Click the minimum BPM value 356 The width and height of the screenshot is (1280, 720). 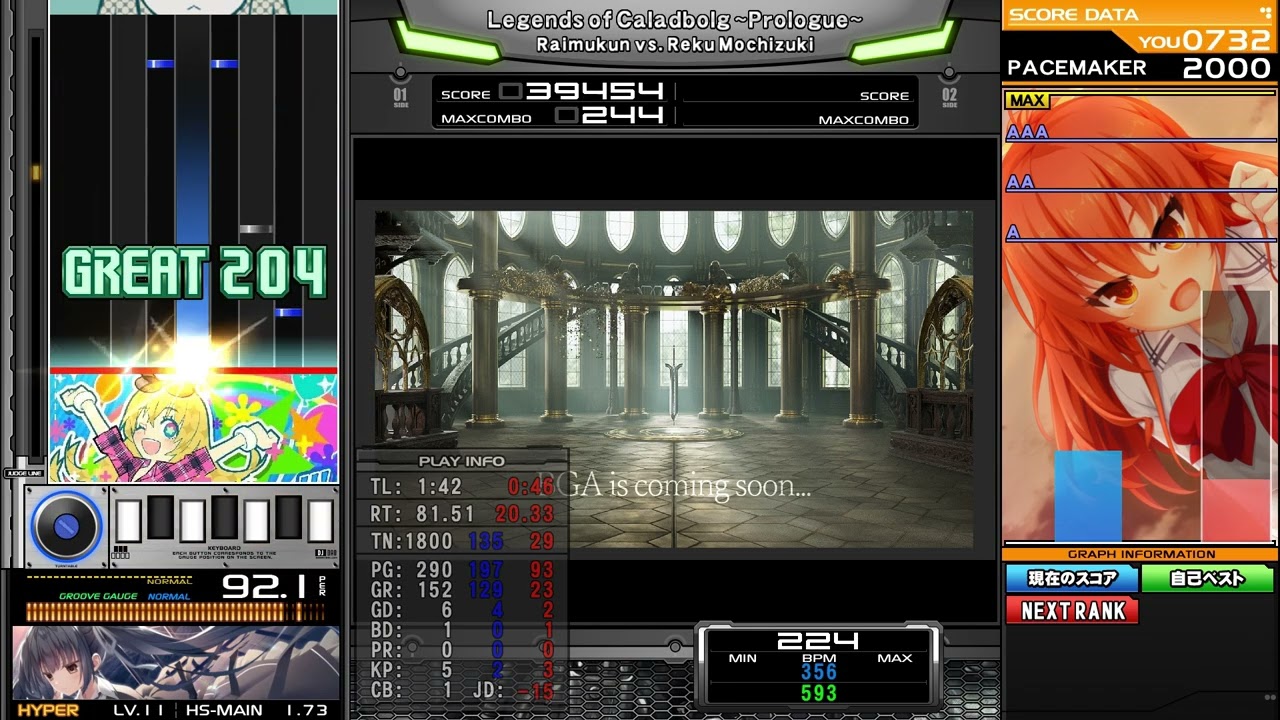[x=818, y=671]
